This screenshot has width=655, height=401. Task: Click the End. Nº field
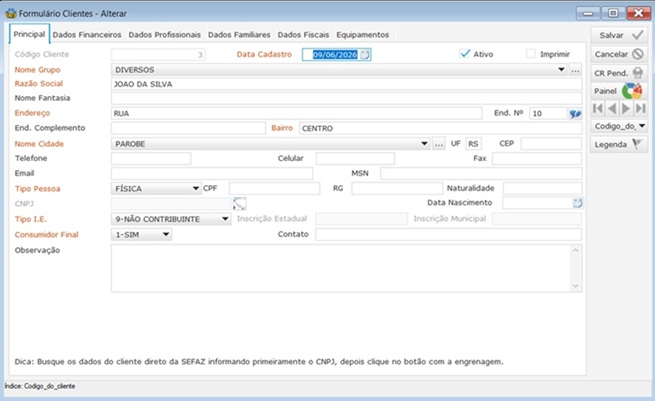549,113
